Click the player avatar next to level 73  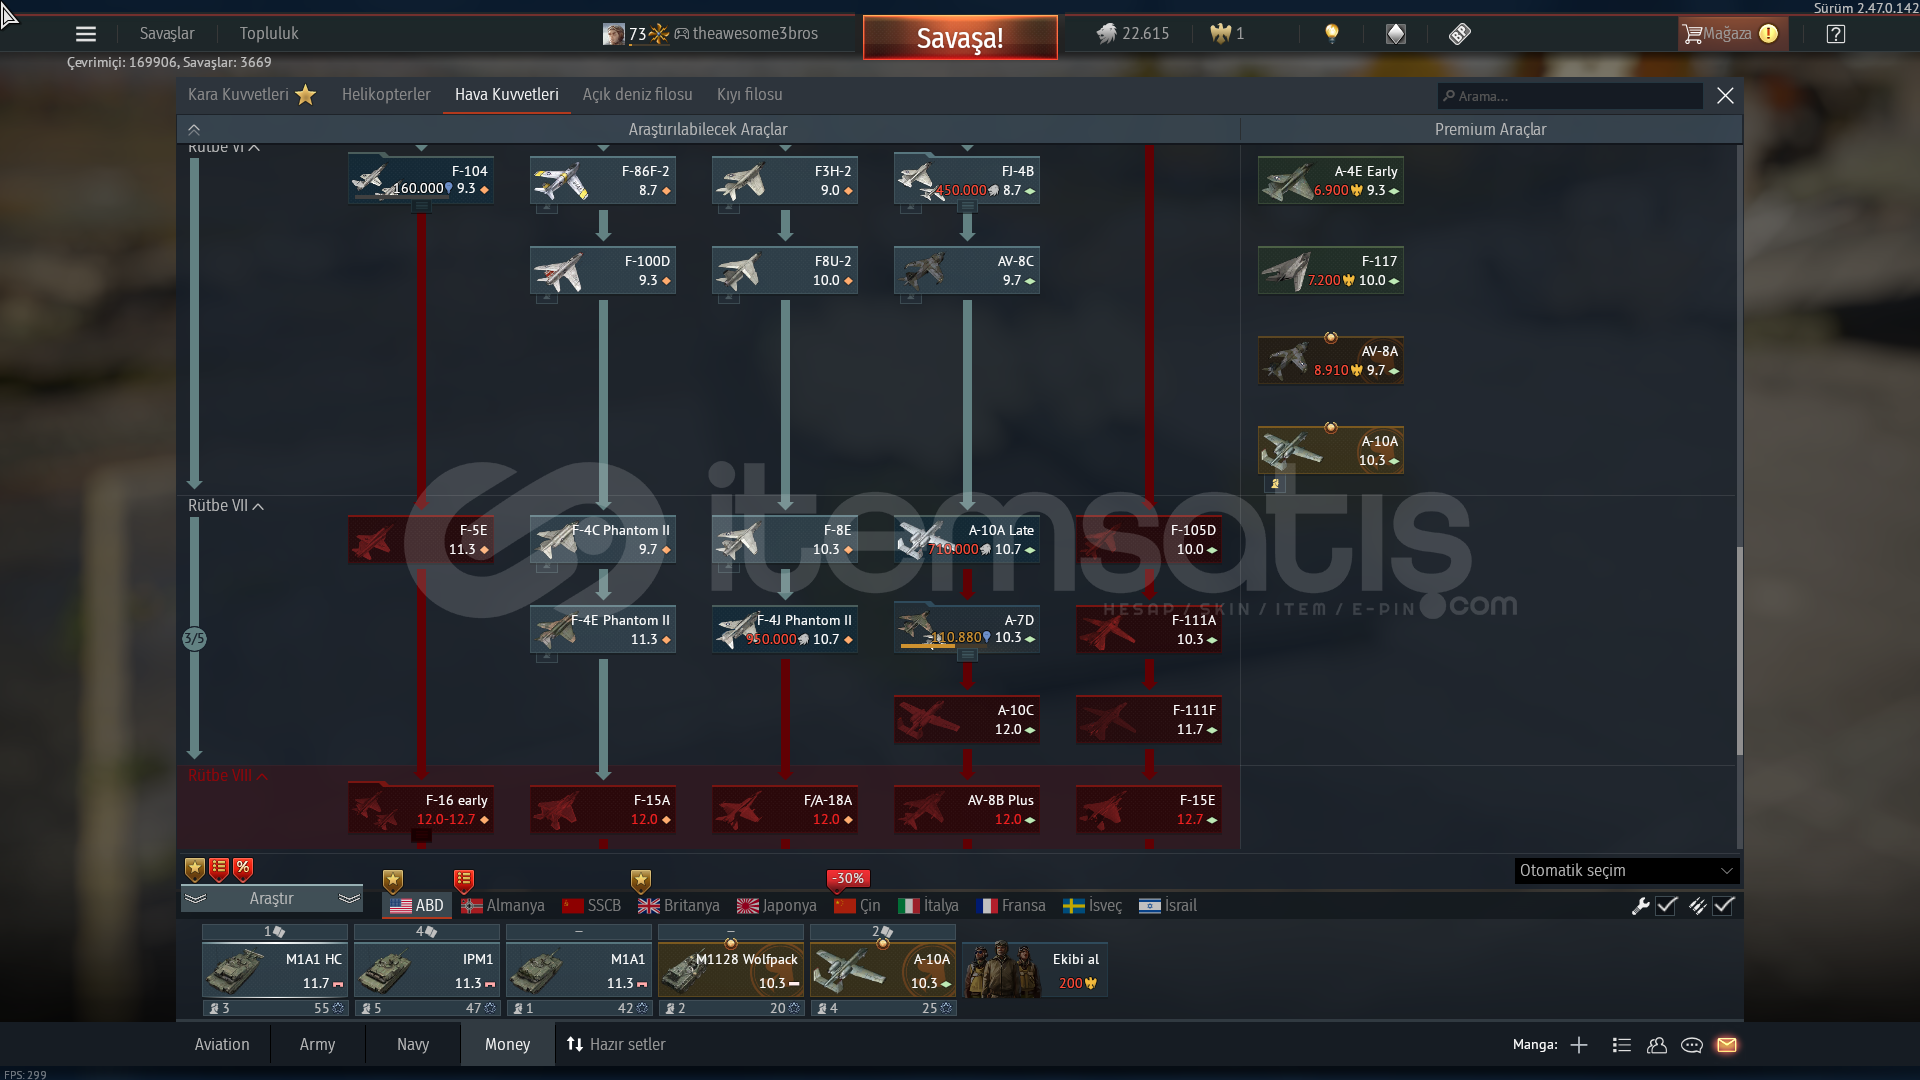point(614,34)
